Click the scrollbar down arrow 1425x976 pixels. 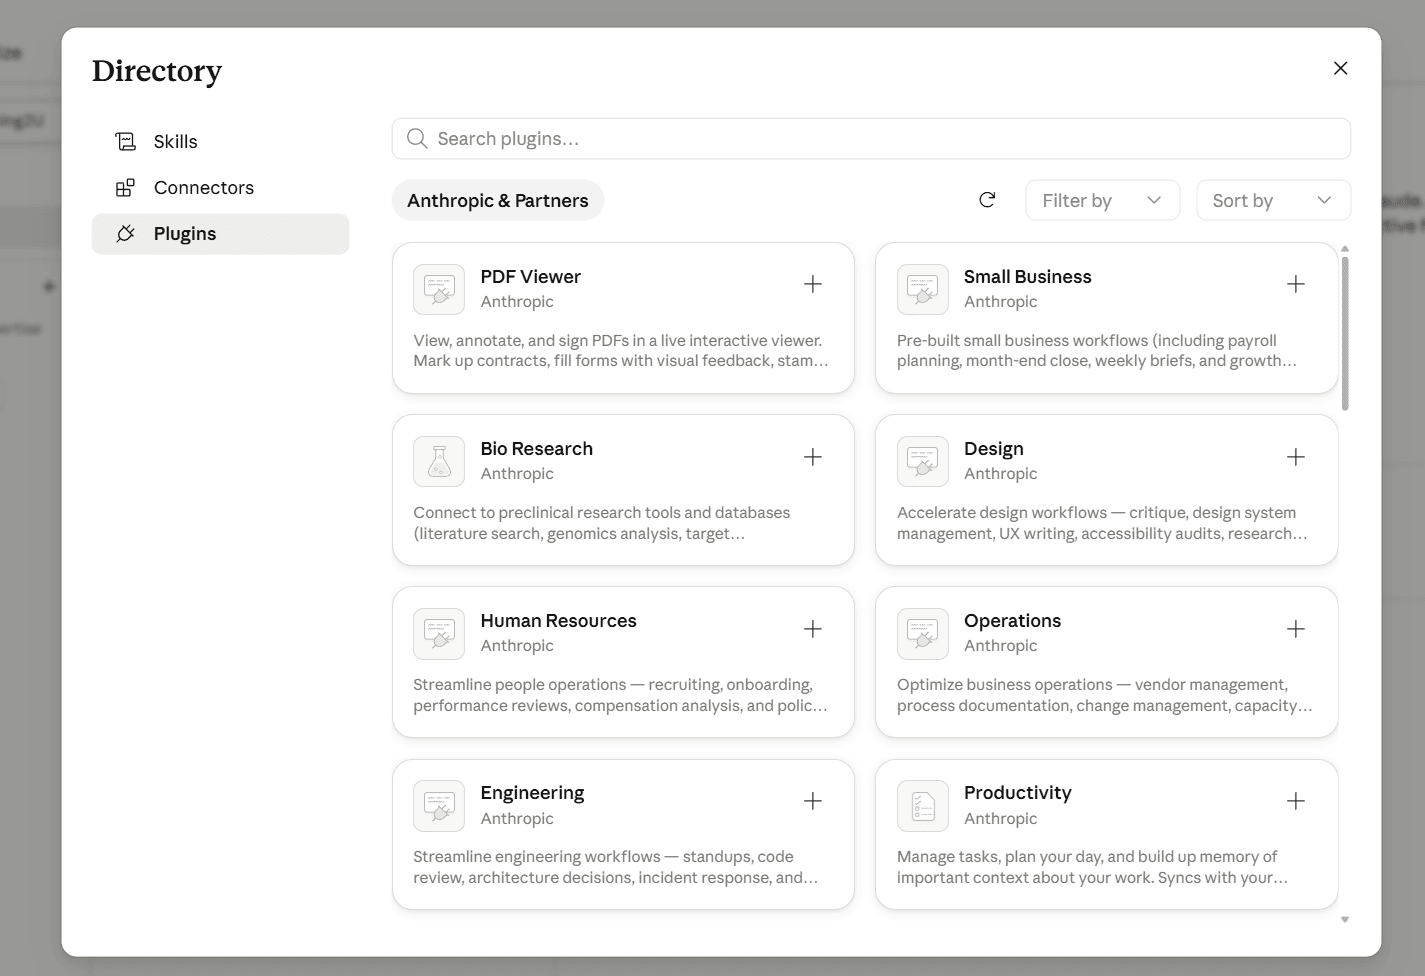pos(1345,920)
